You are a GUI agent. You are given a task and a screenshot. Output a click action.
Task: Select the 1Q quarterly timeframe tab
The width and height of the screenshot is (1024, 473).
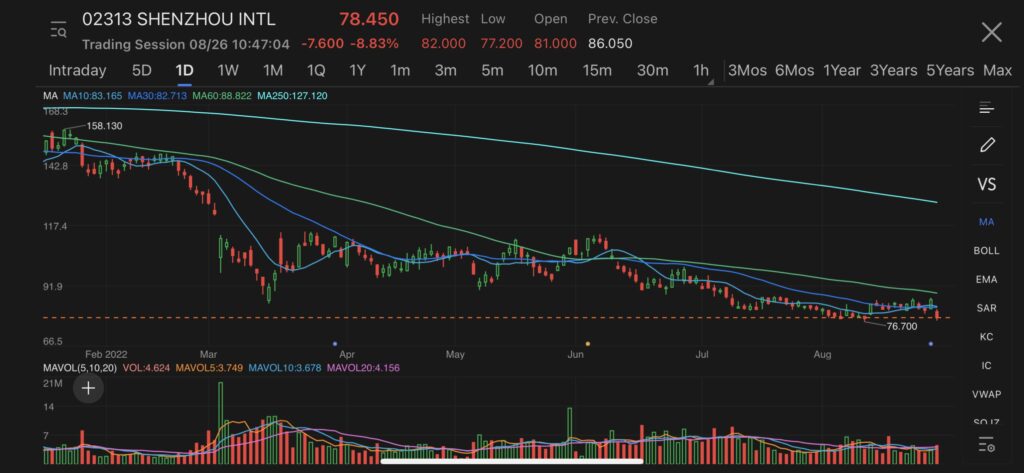point(315,71)
